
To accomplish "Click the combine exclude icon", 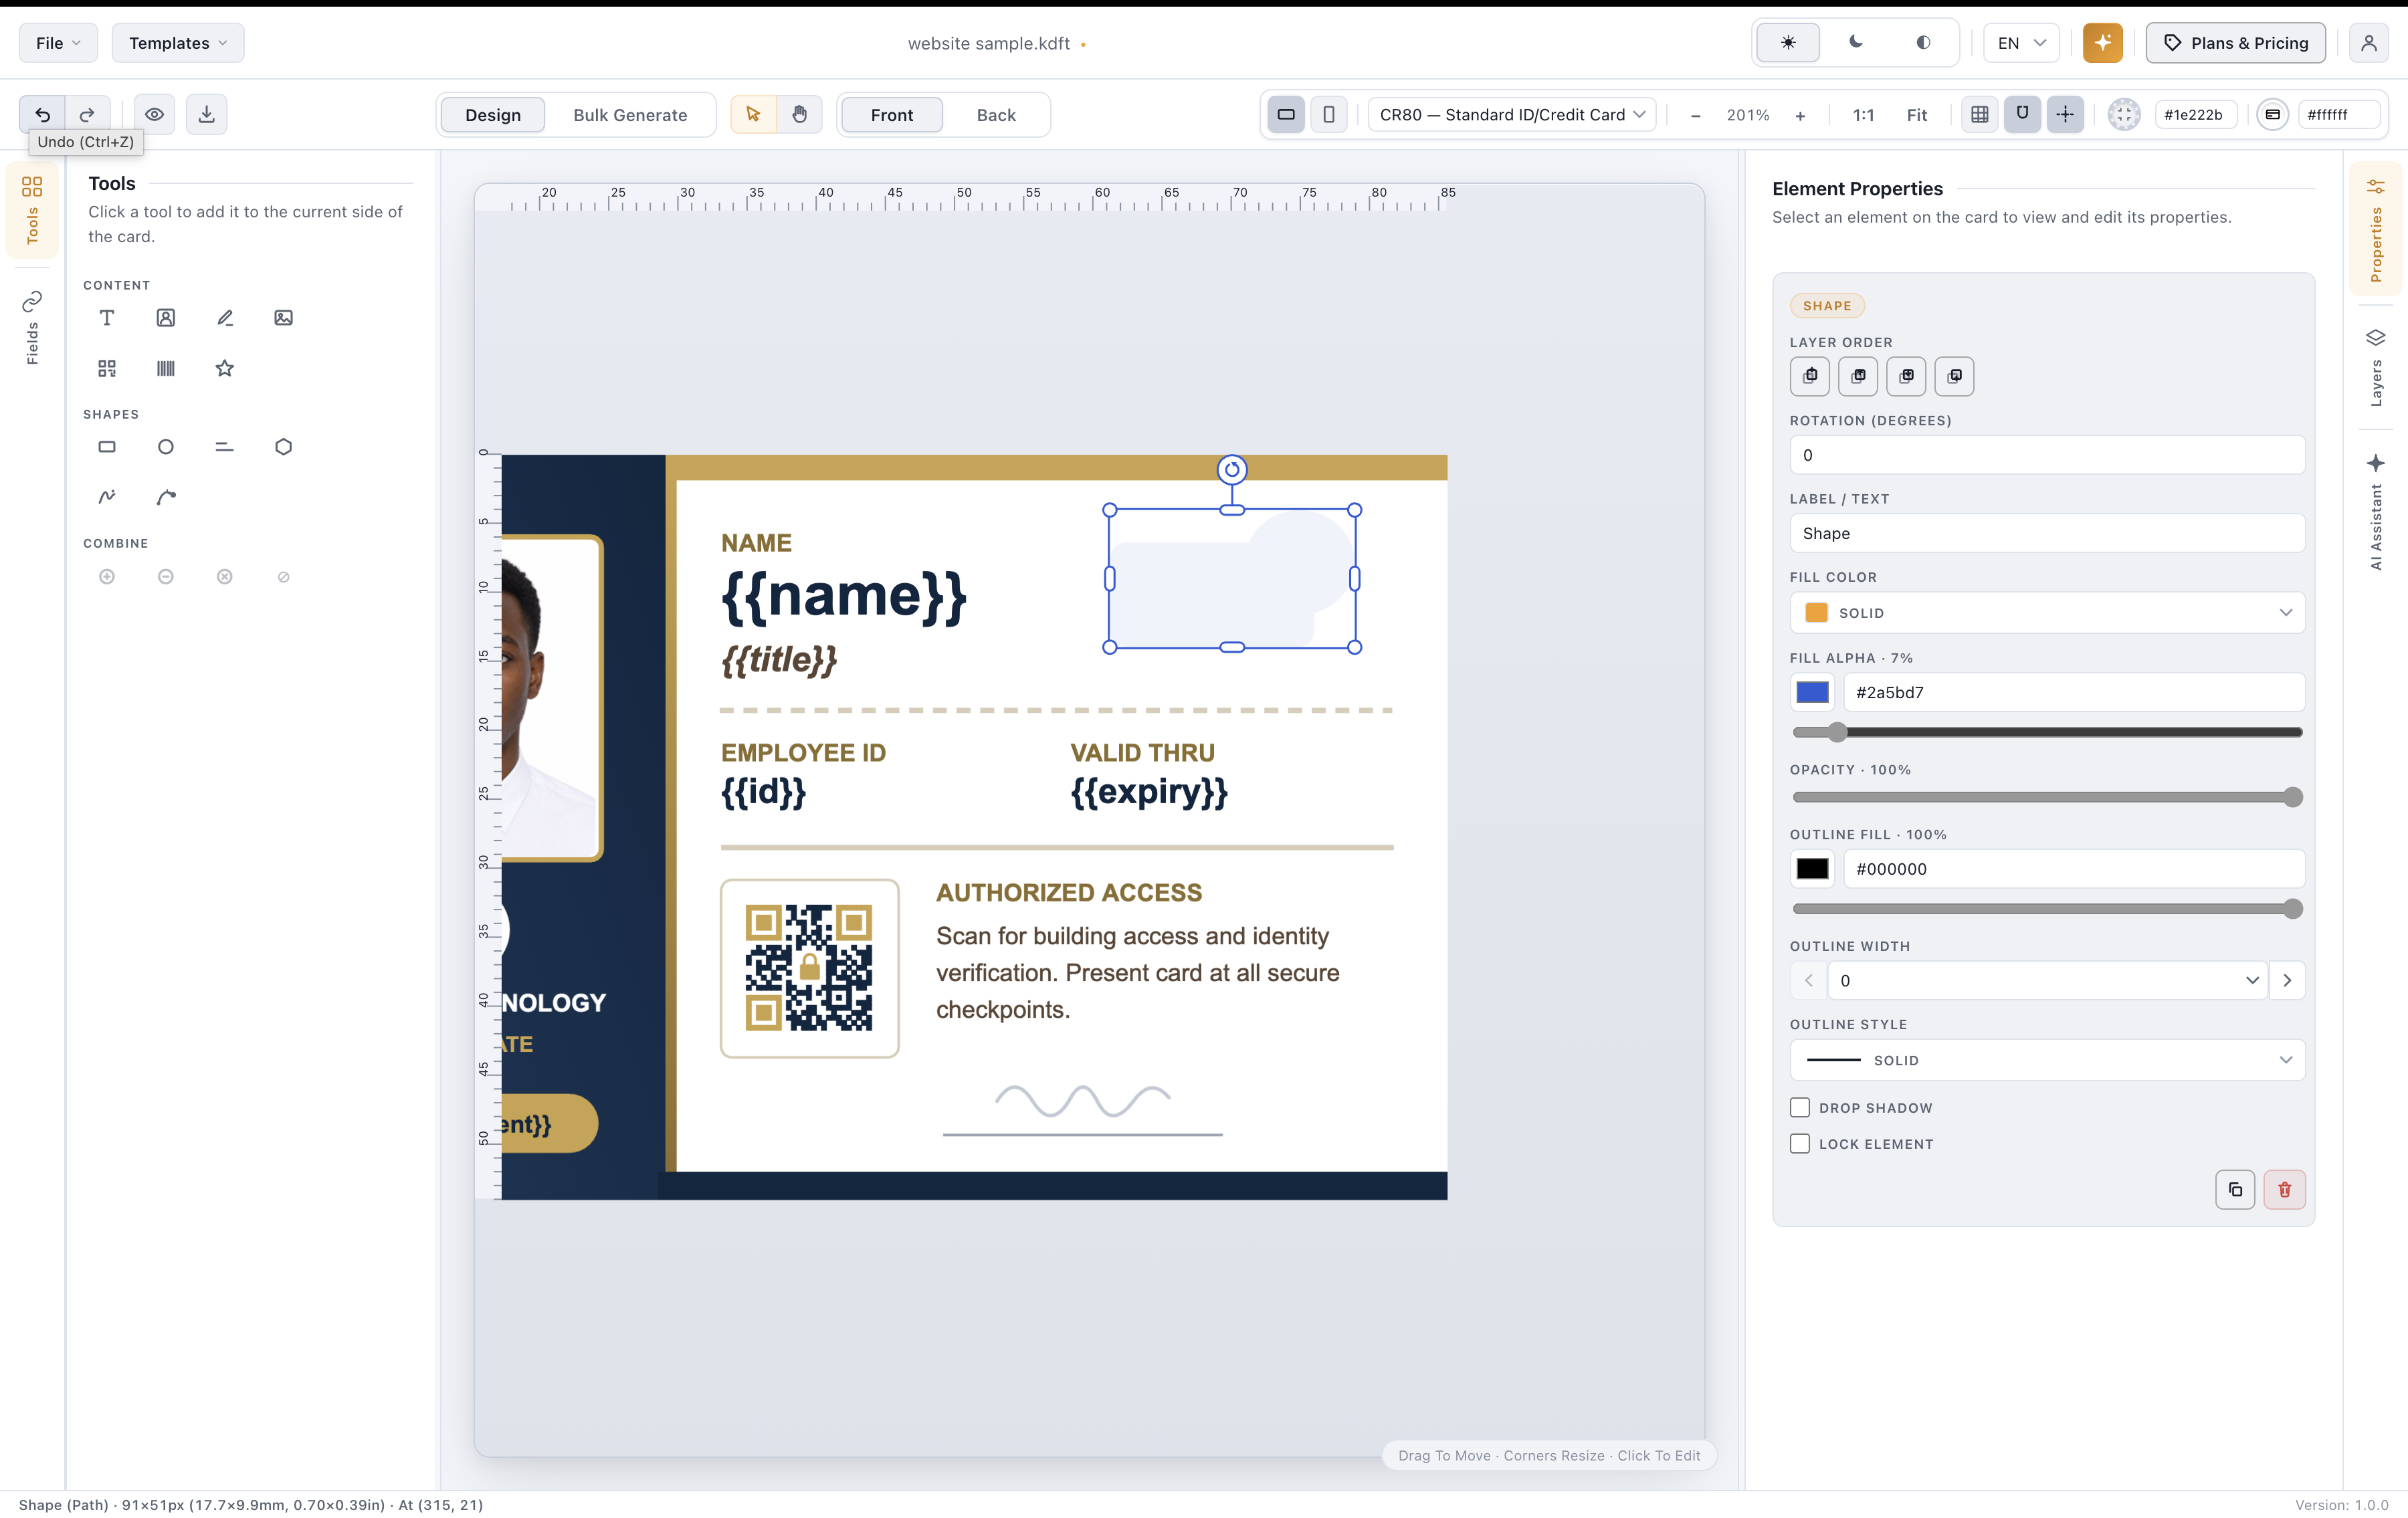I will point(284,576).
